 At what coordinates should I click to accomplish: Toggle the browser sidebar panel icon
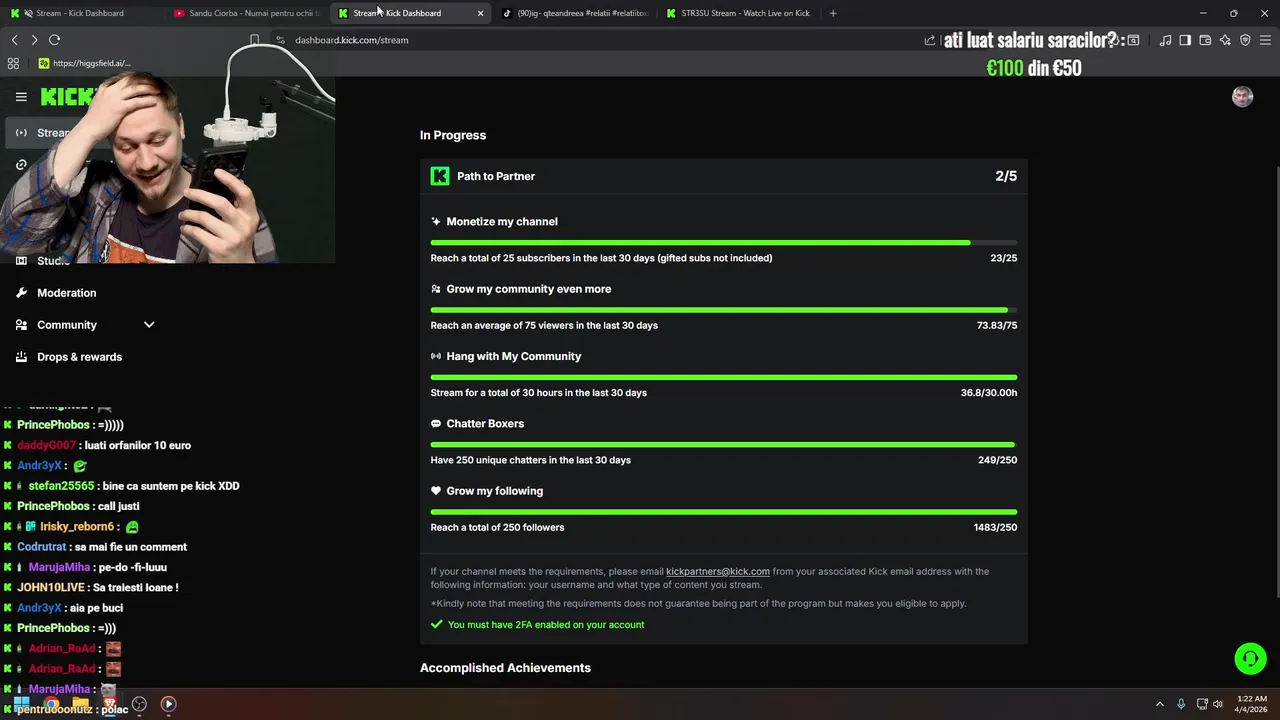click(1185, 40)
